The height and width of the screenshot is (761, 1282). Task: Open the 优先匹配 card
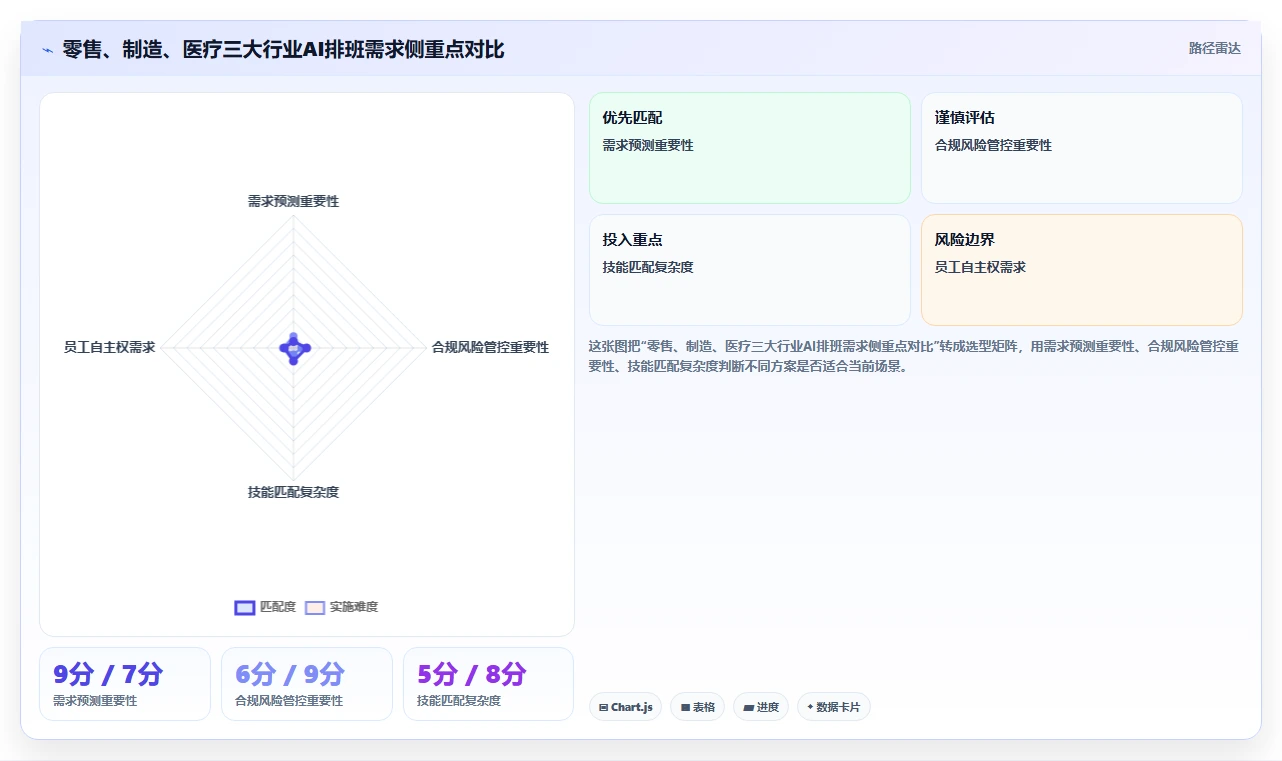pos(750,148)
